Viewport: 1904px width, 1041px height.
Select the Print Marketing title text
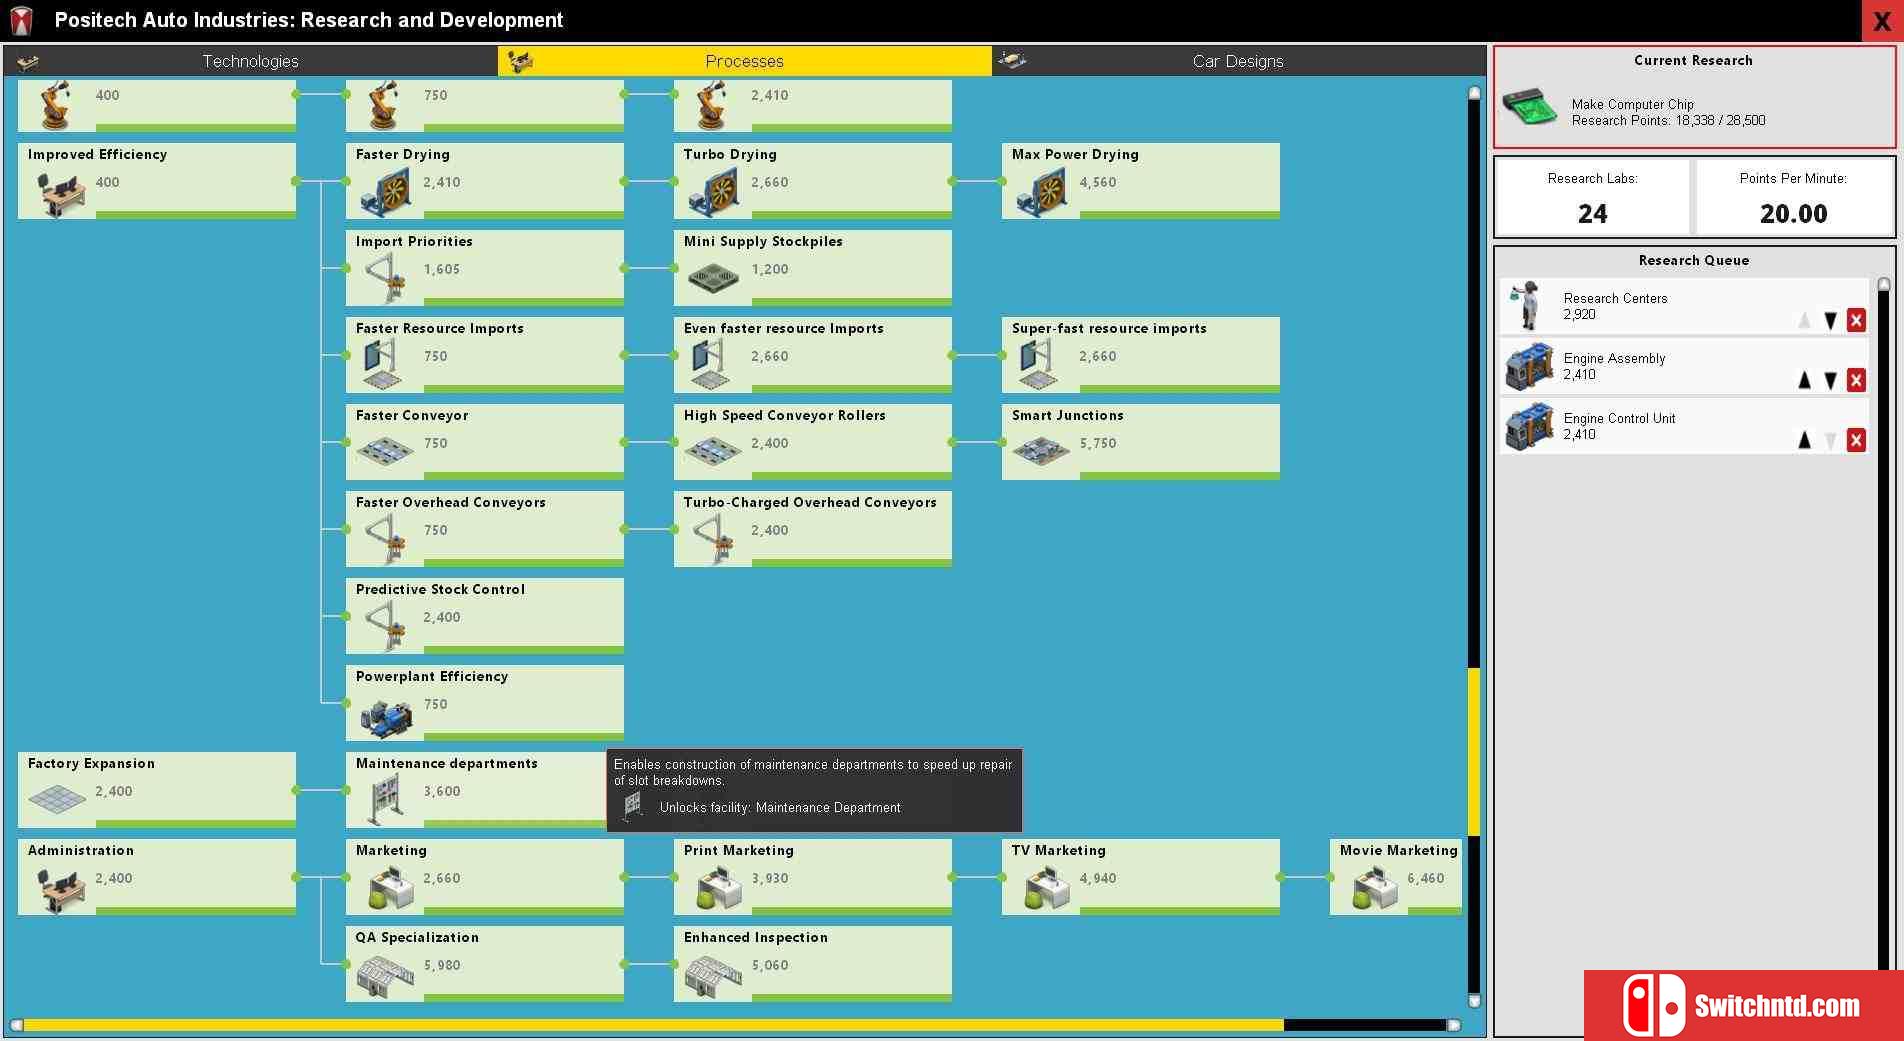739,850
